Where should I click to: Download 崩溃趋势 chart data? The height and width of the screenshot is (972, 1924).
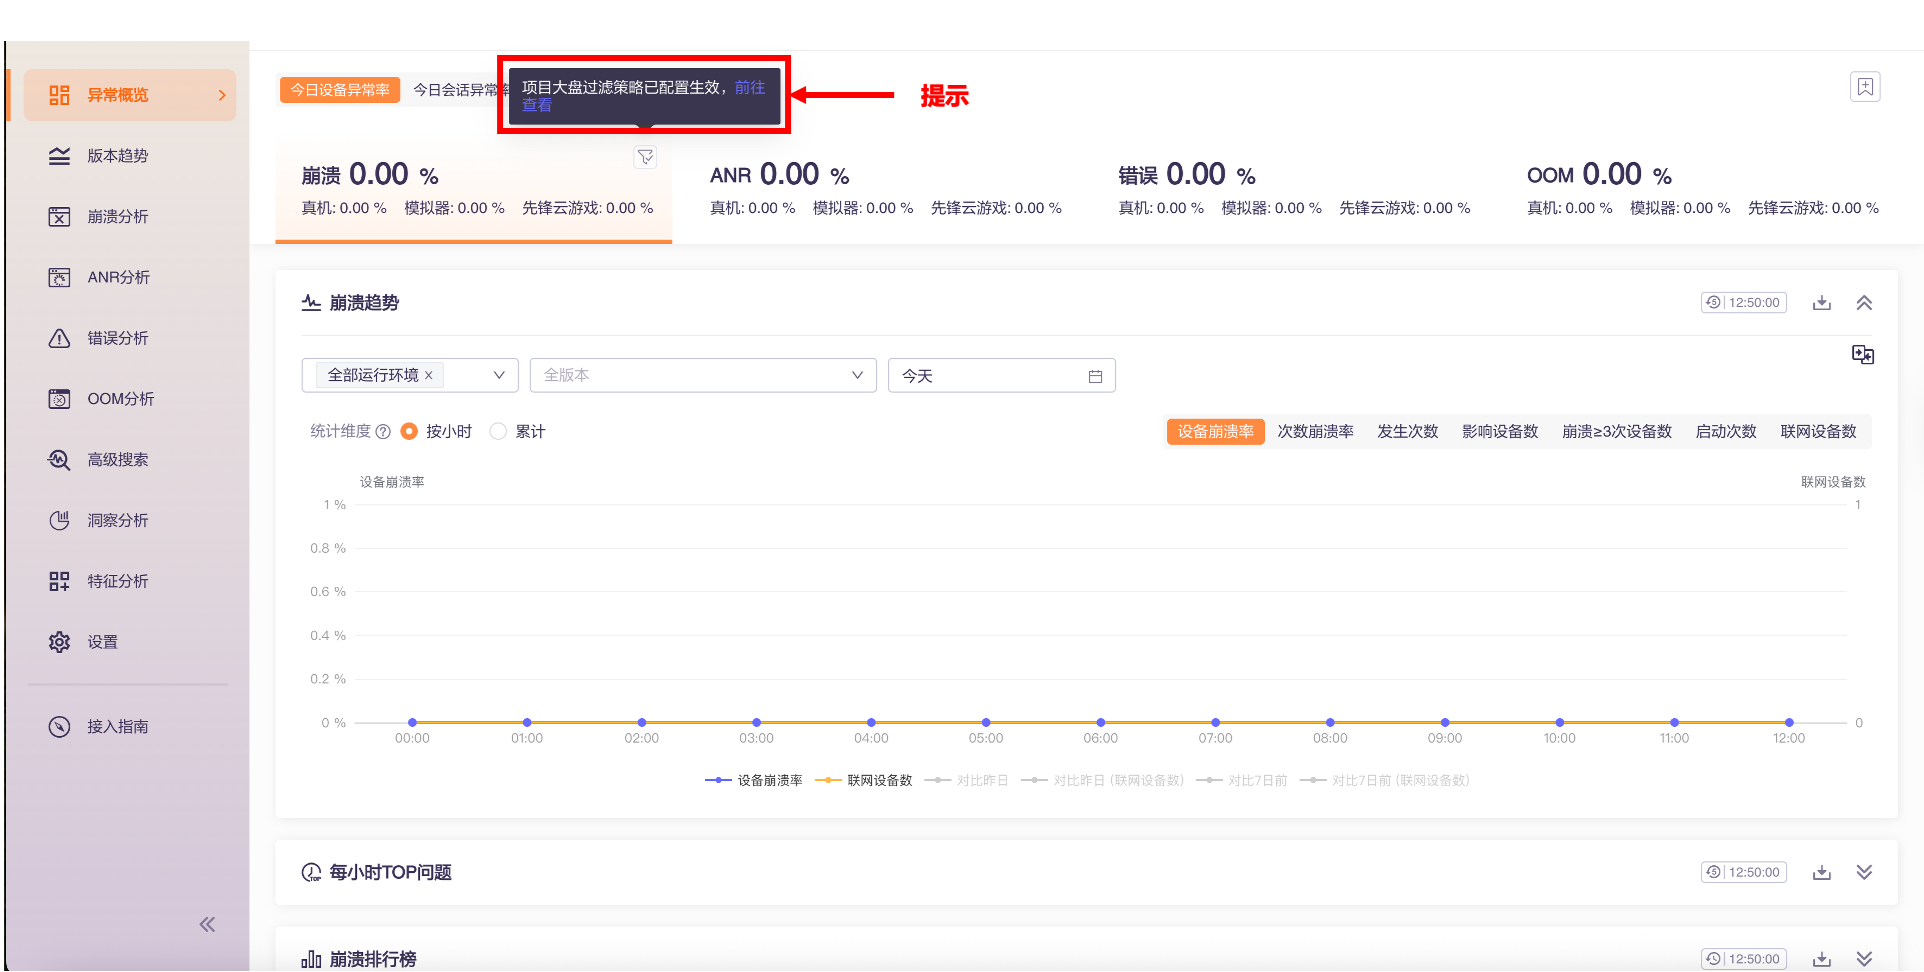pyautogui.click(x=1822, y=303)
